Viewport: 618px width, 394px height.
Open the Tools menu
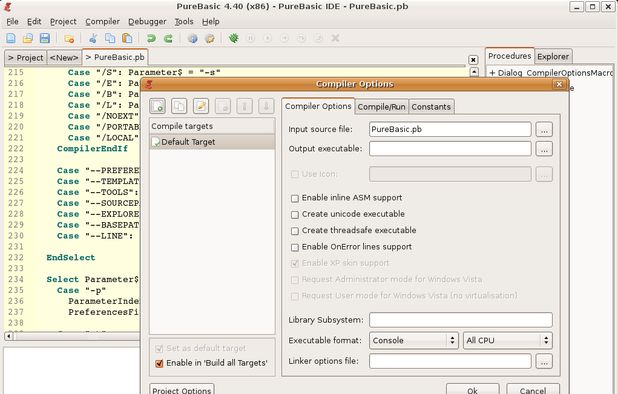coord(184,22)
